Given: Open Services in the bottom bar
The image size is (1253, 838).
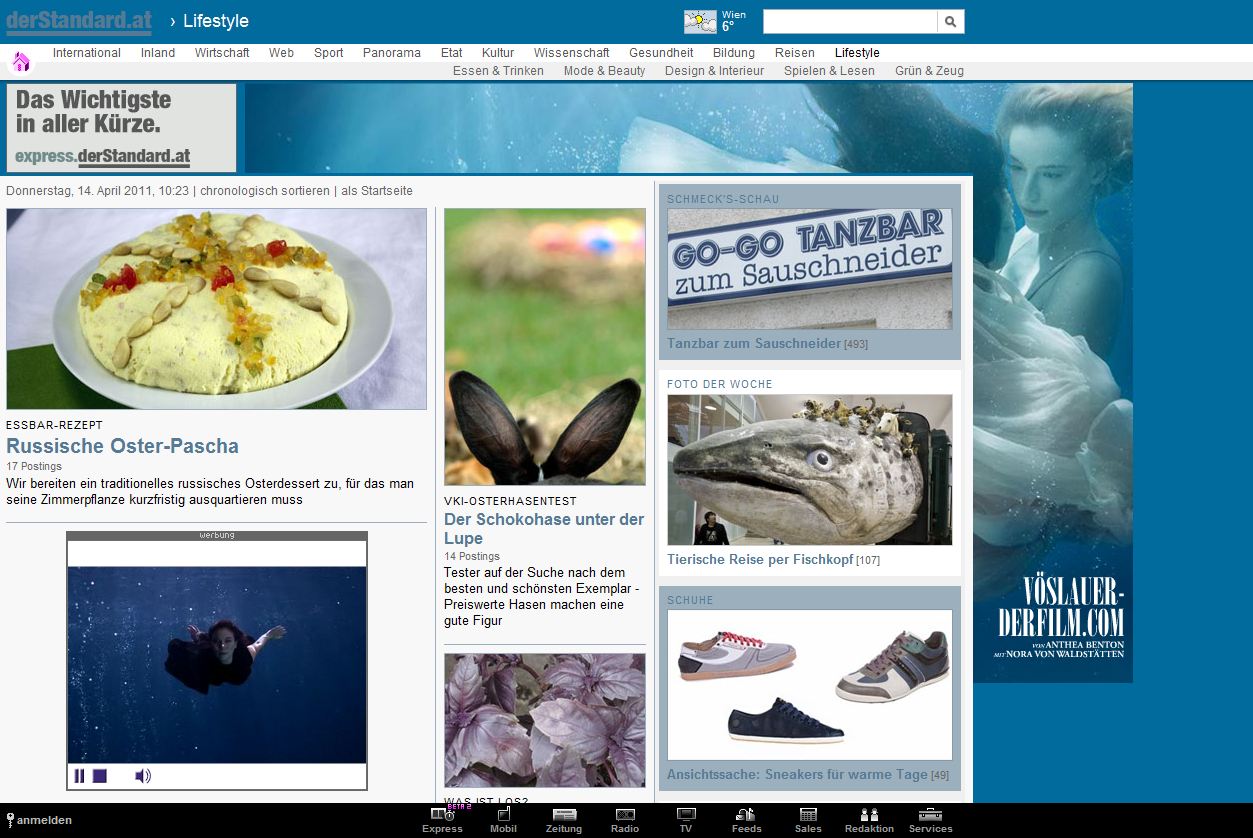Looking at the screenshot, I should click(x=930, y=820).
